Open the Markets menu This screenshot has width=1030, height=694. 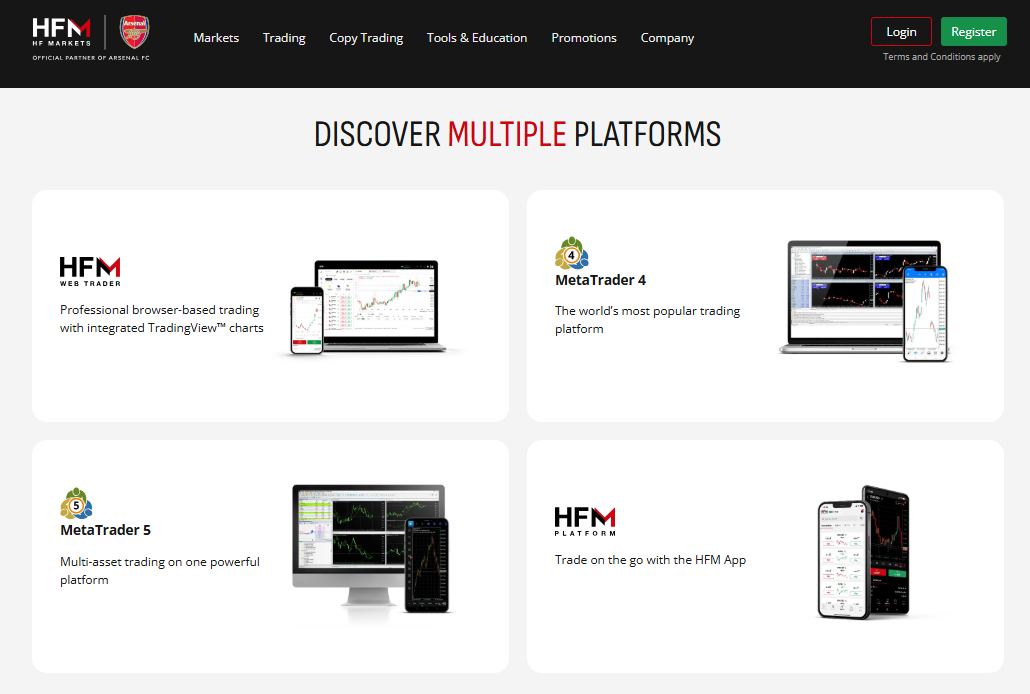coord(216,38)
